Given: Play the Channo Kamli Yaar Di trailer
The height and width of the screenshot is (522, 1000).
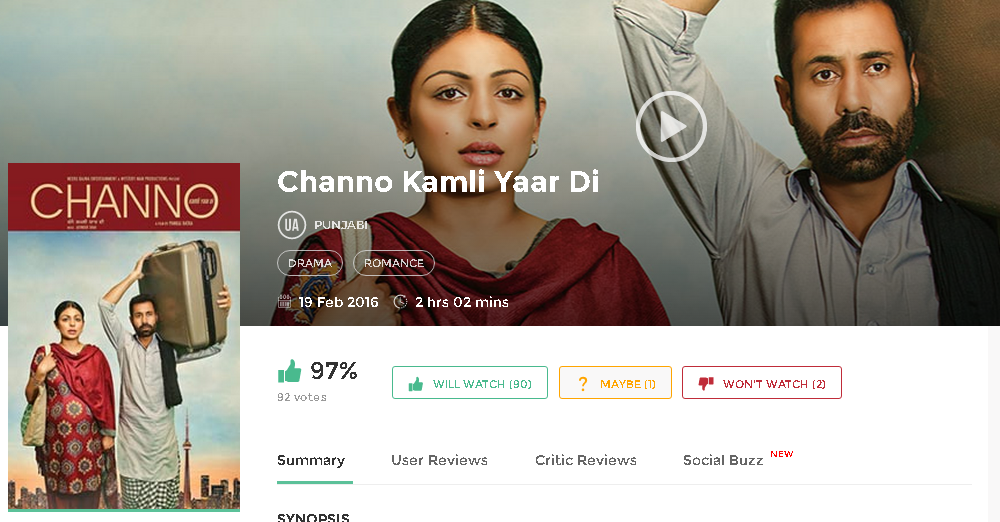Looking at the screenshot, I should pos(671,126).
